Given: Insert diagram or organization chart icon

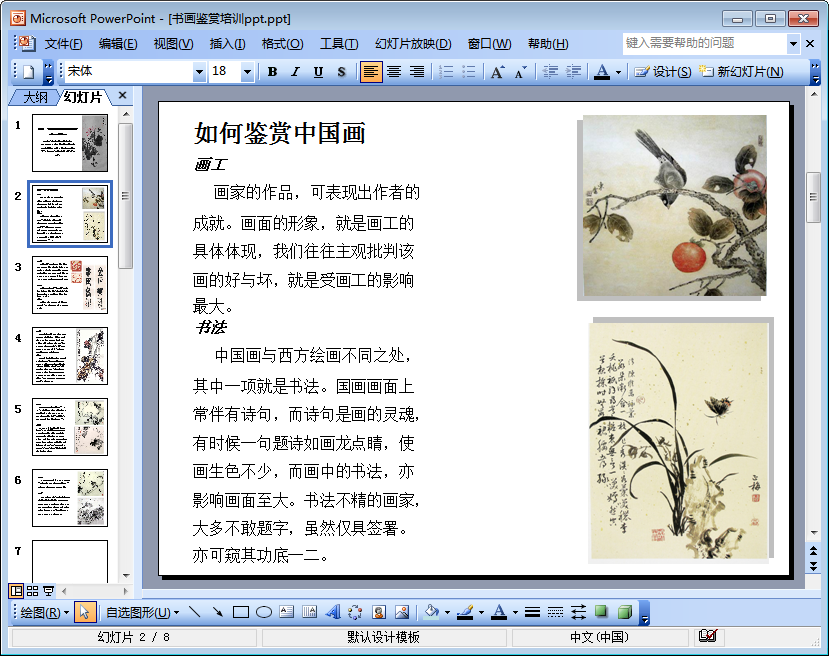Looking at the screenshot, I should click(x=355, y=613).
